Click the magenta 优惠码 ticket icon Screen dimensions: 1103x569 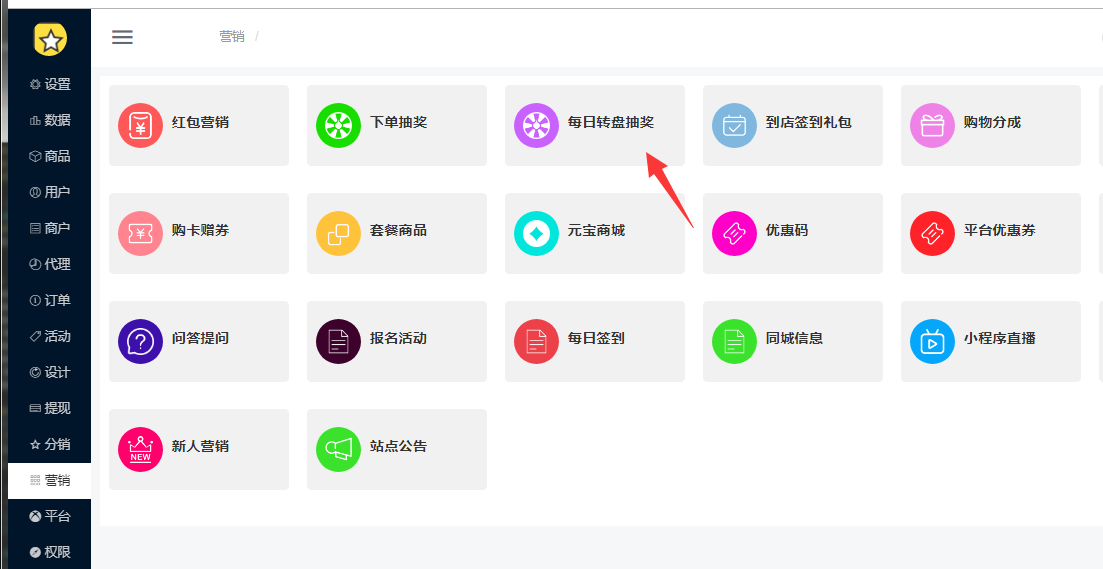pyautogui.click(x=734, y=234)
